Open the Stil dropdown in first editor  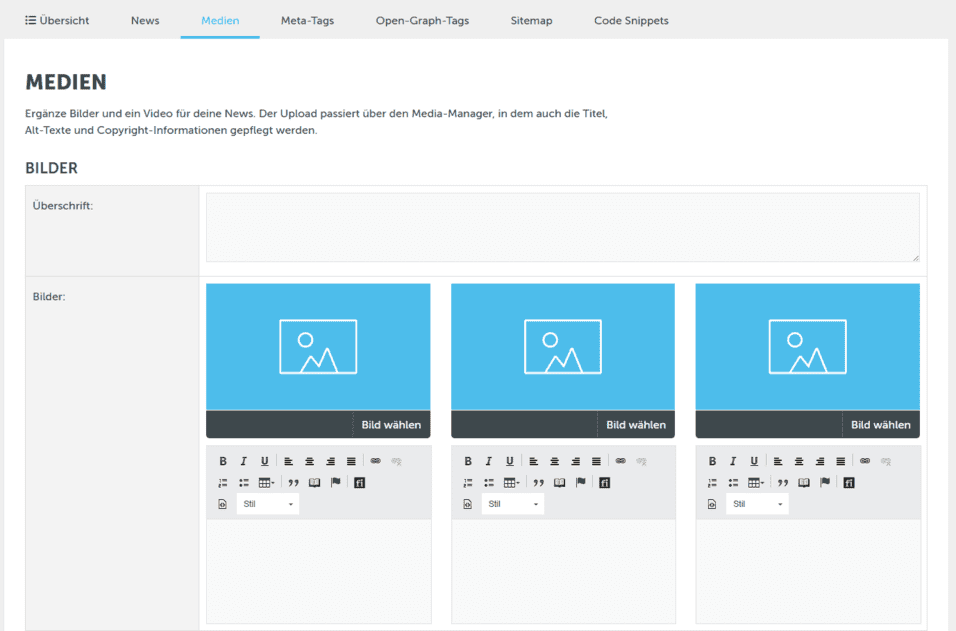click(268, 505)
